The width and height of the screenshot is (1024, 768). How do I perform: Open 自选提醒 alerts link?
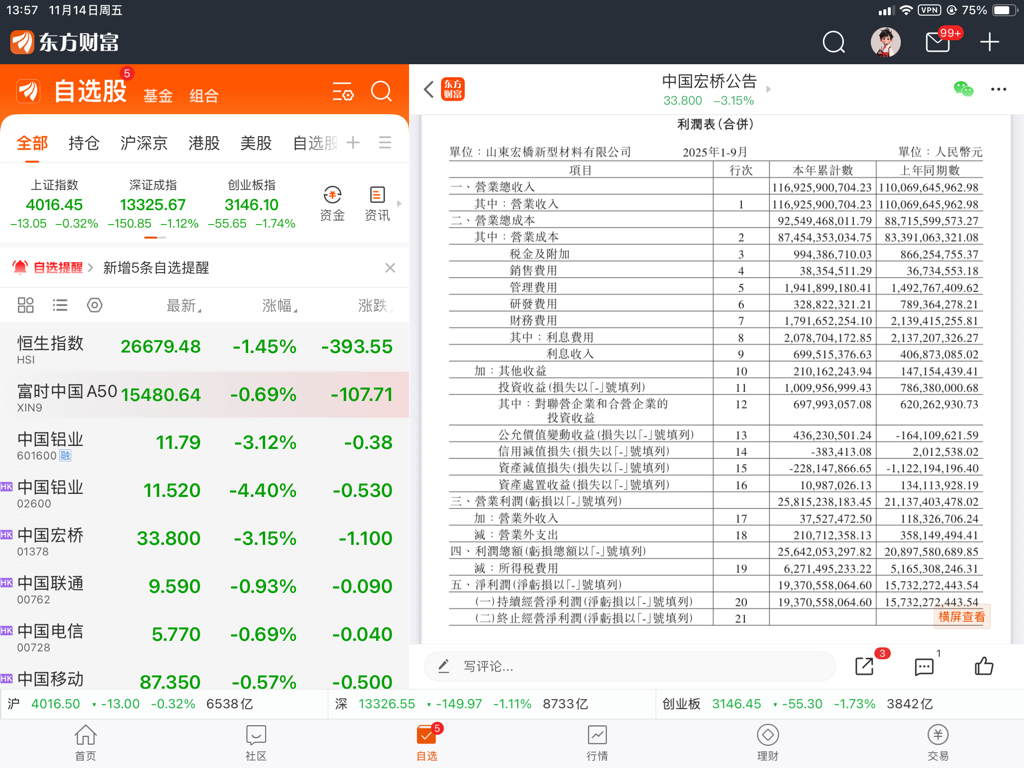coord(53,268)
